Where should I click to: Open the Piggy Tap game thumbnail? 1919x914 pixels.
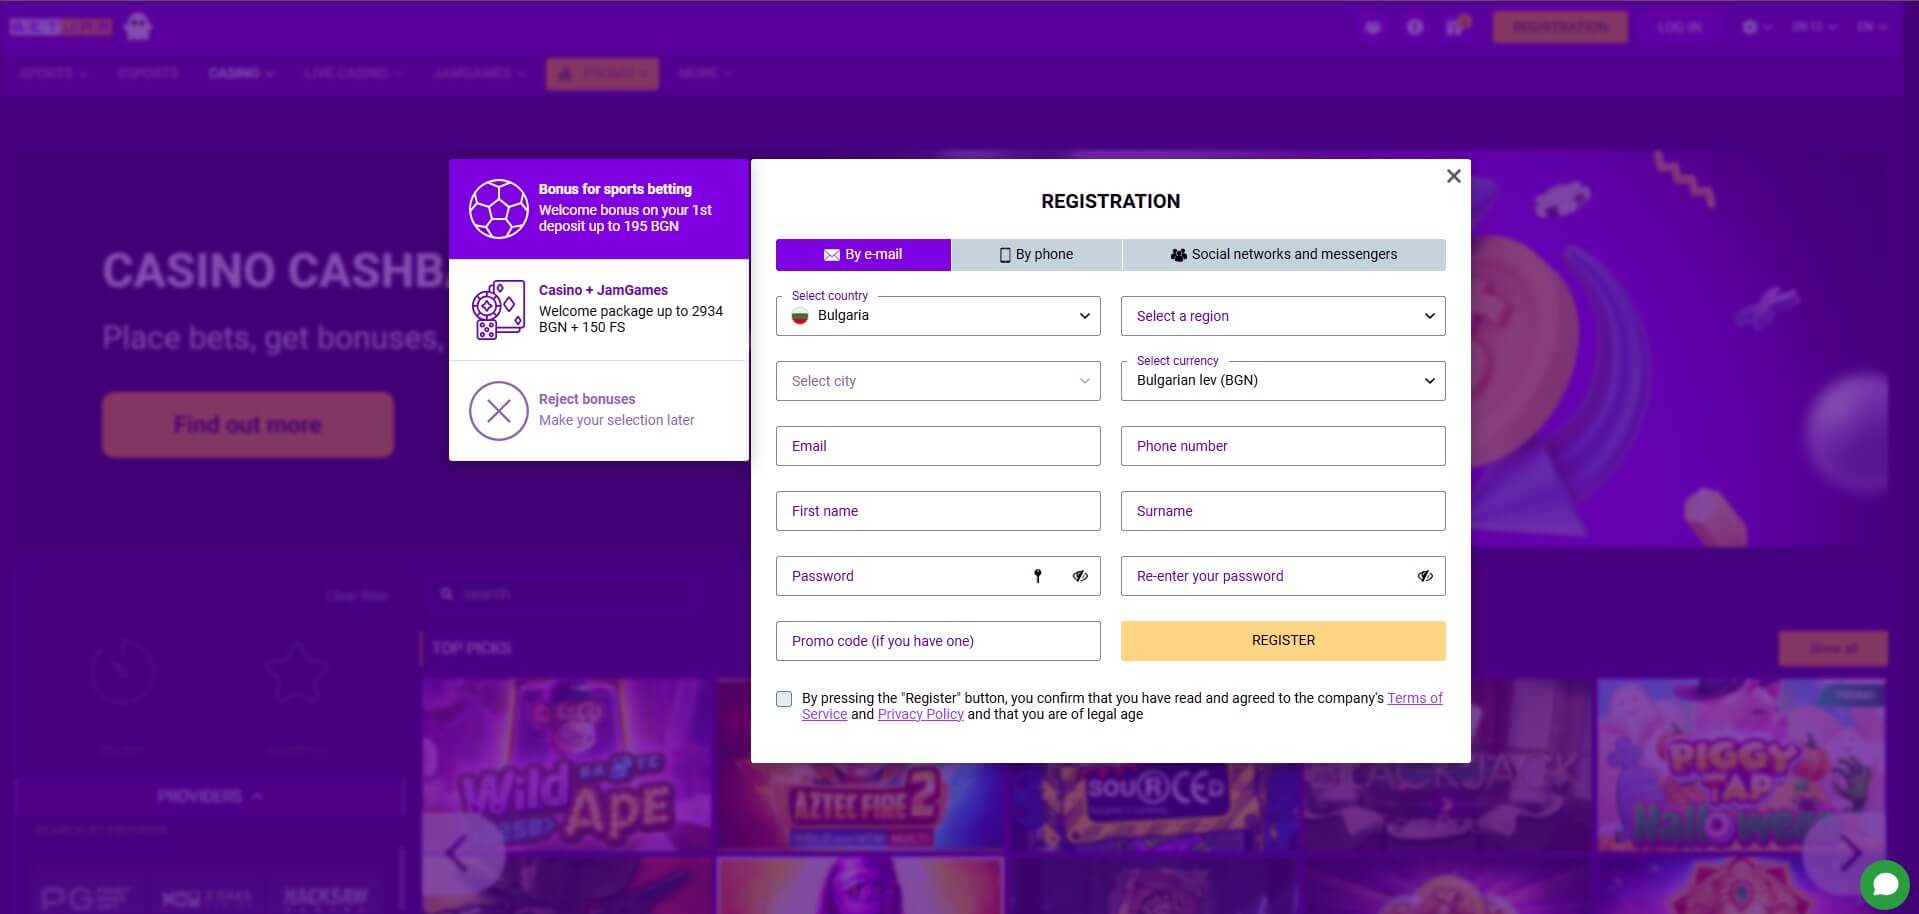click(1740, 764)
